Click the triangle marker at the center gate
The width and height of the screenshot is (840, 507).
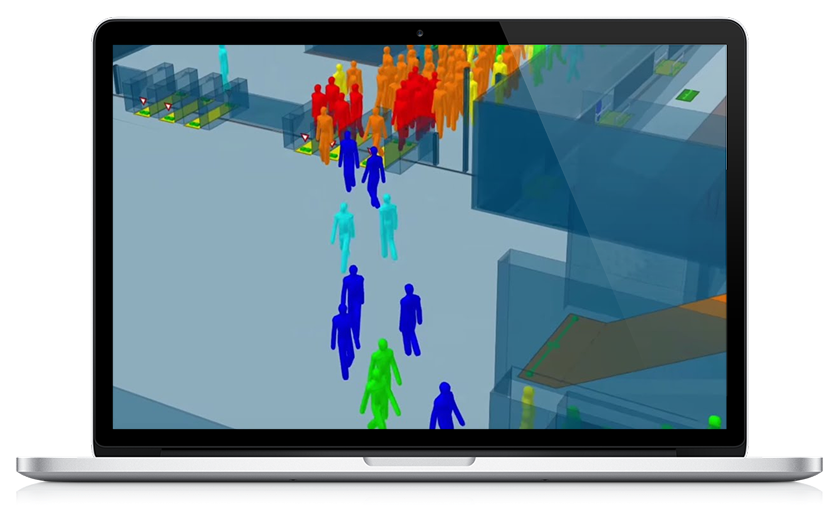tap(306, 137)
